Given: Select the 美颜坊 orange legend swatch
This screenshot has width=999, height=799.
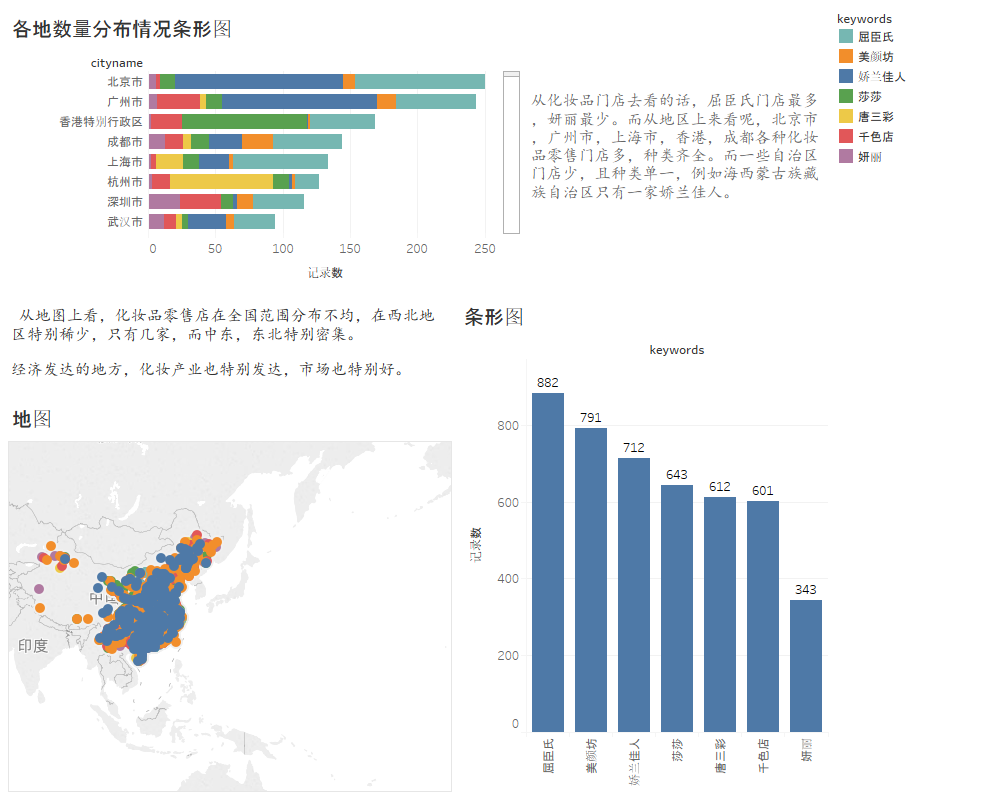Looking at the screenshot, I should pyautogui.click(x=845, y=56).
